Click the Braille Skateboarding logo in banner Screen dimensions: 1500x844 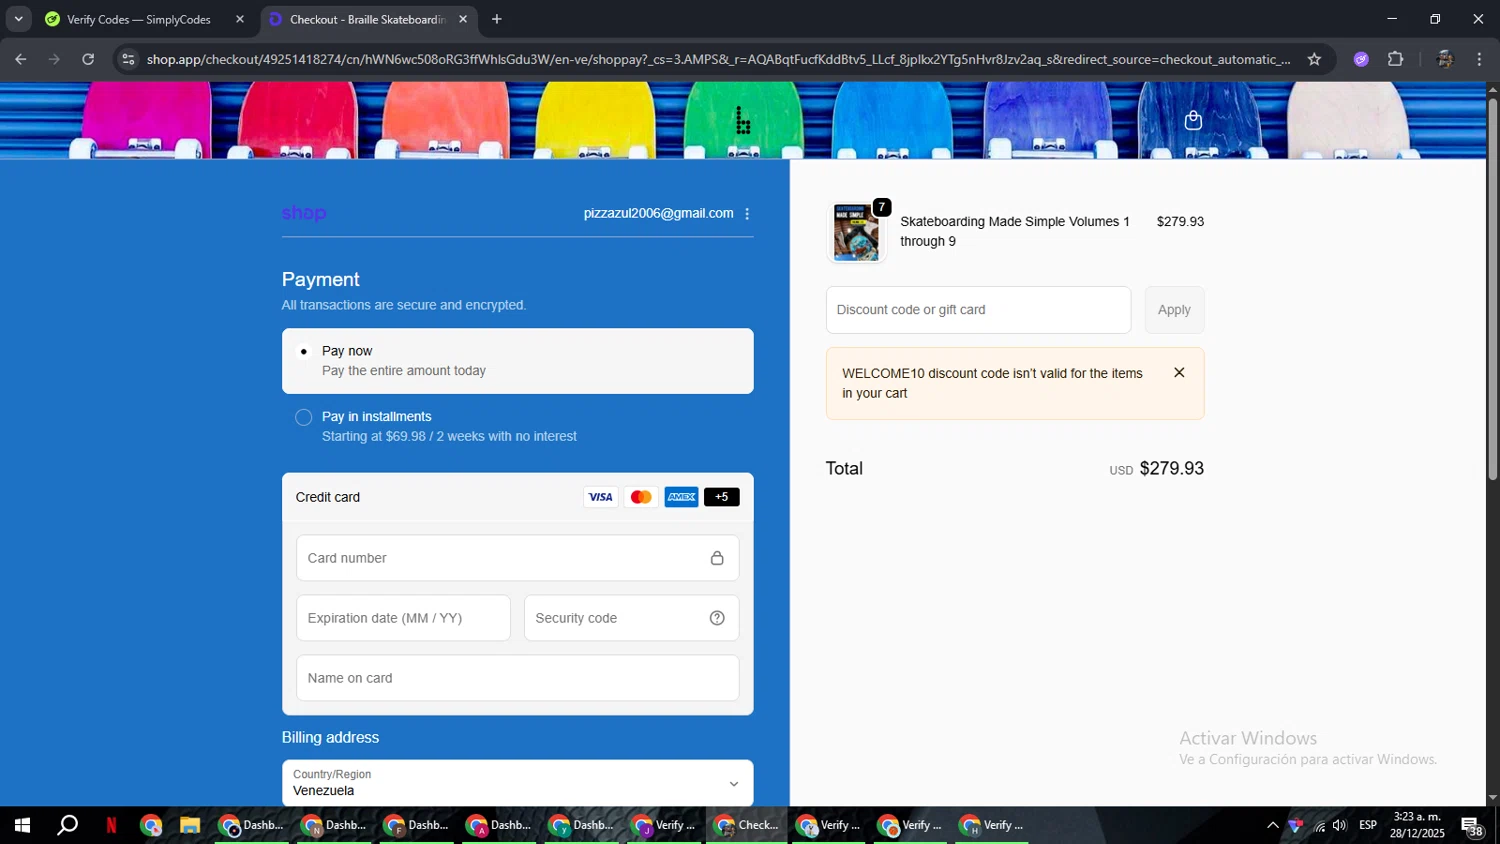pyautogui.click(x=743, y=120)
